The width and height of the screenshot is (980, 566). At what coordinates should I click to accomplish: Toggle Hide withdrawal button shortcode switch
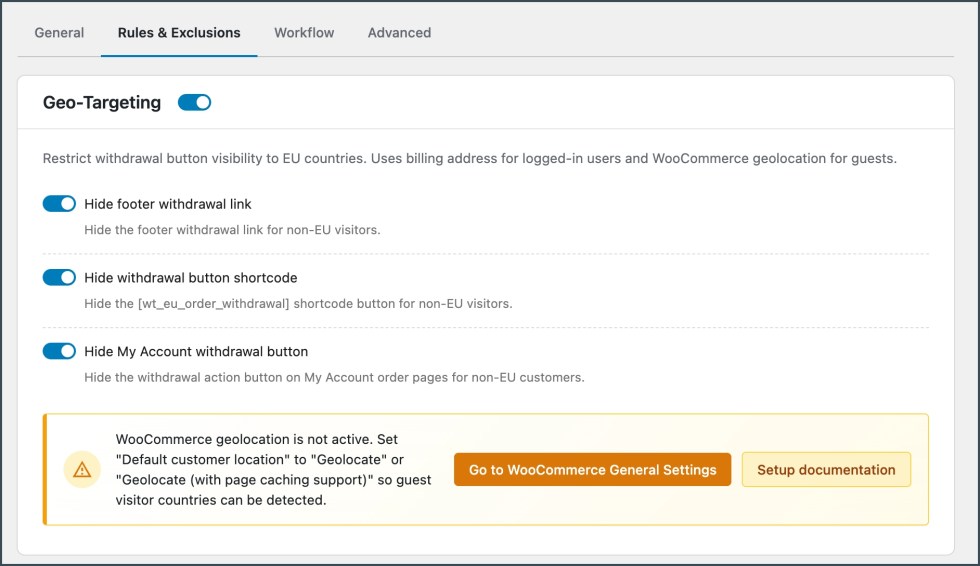click(x=59, y=277)
